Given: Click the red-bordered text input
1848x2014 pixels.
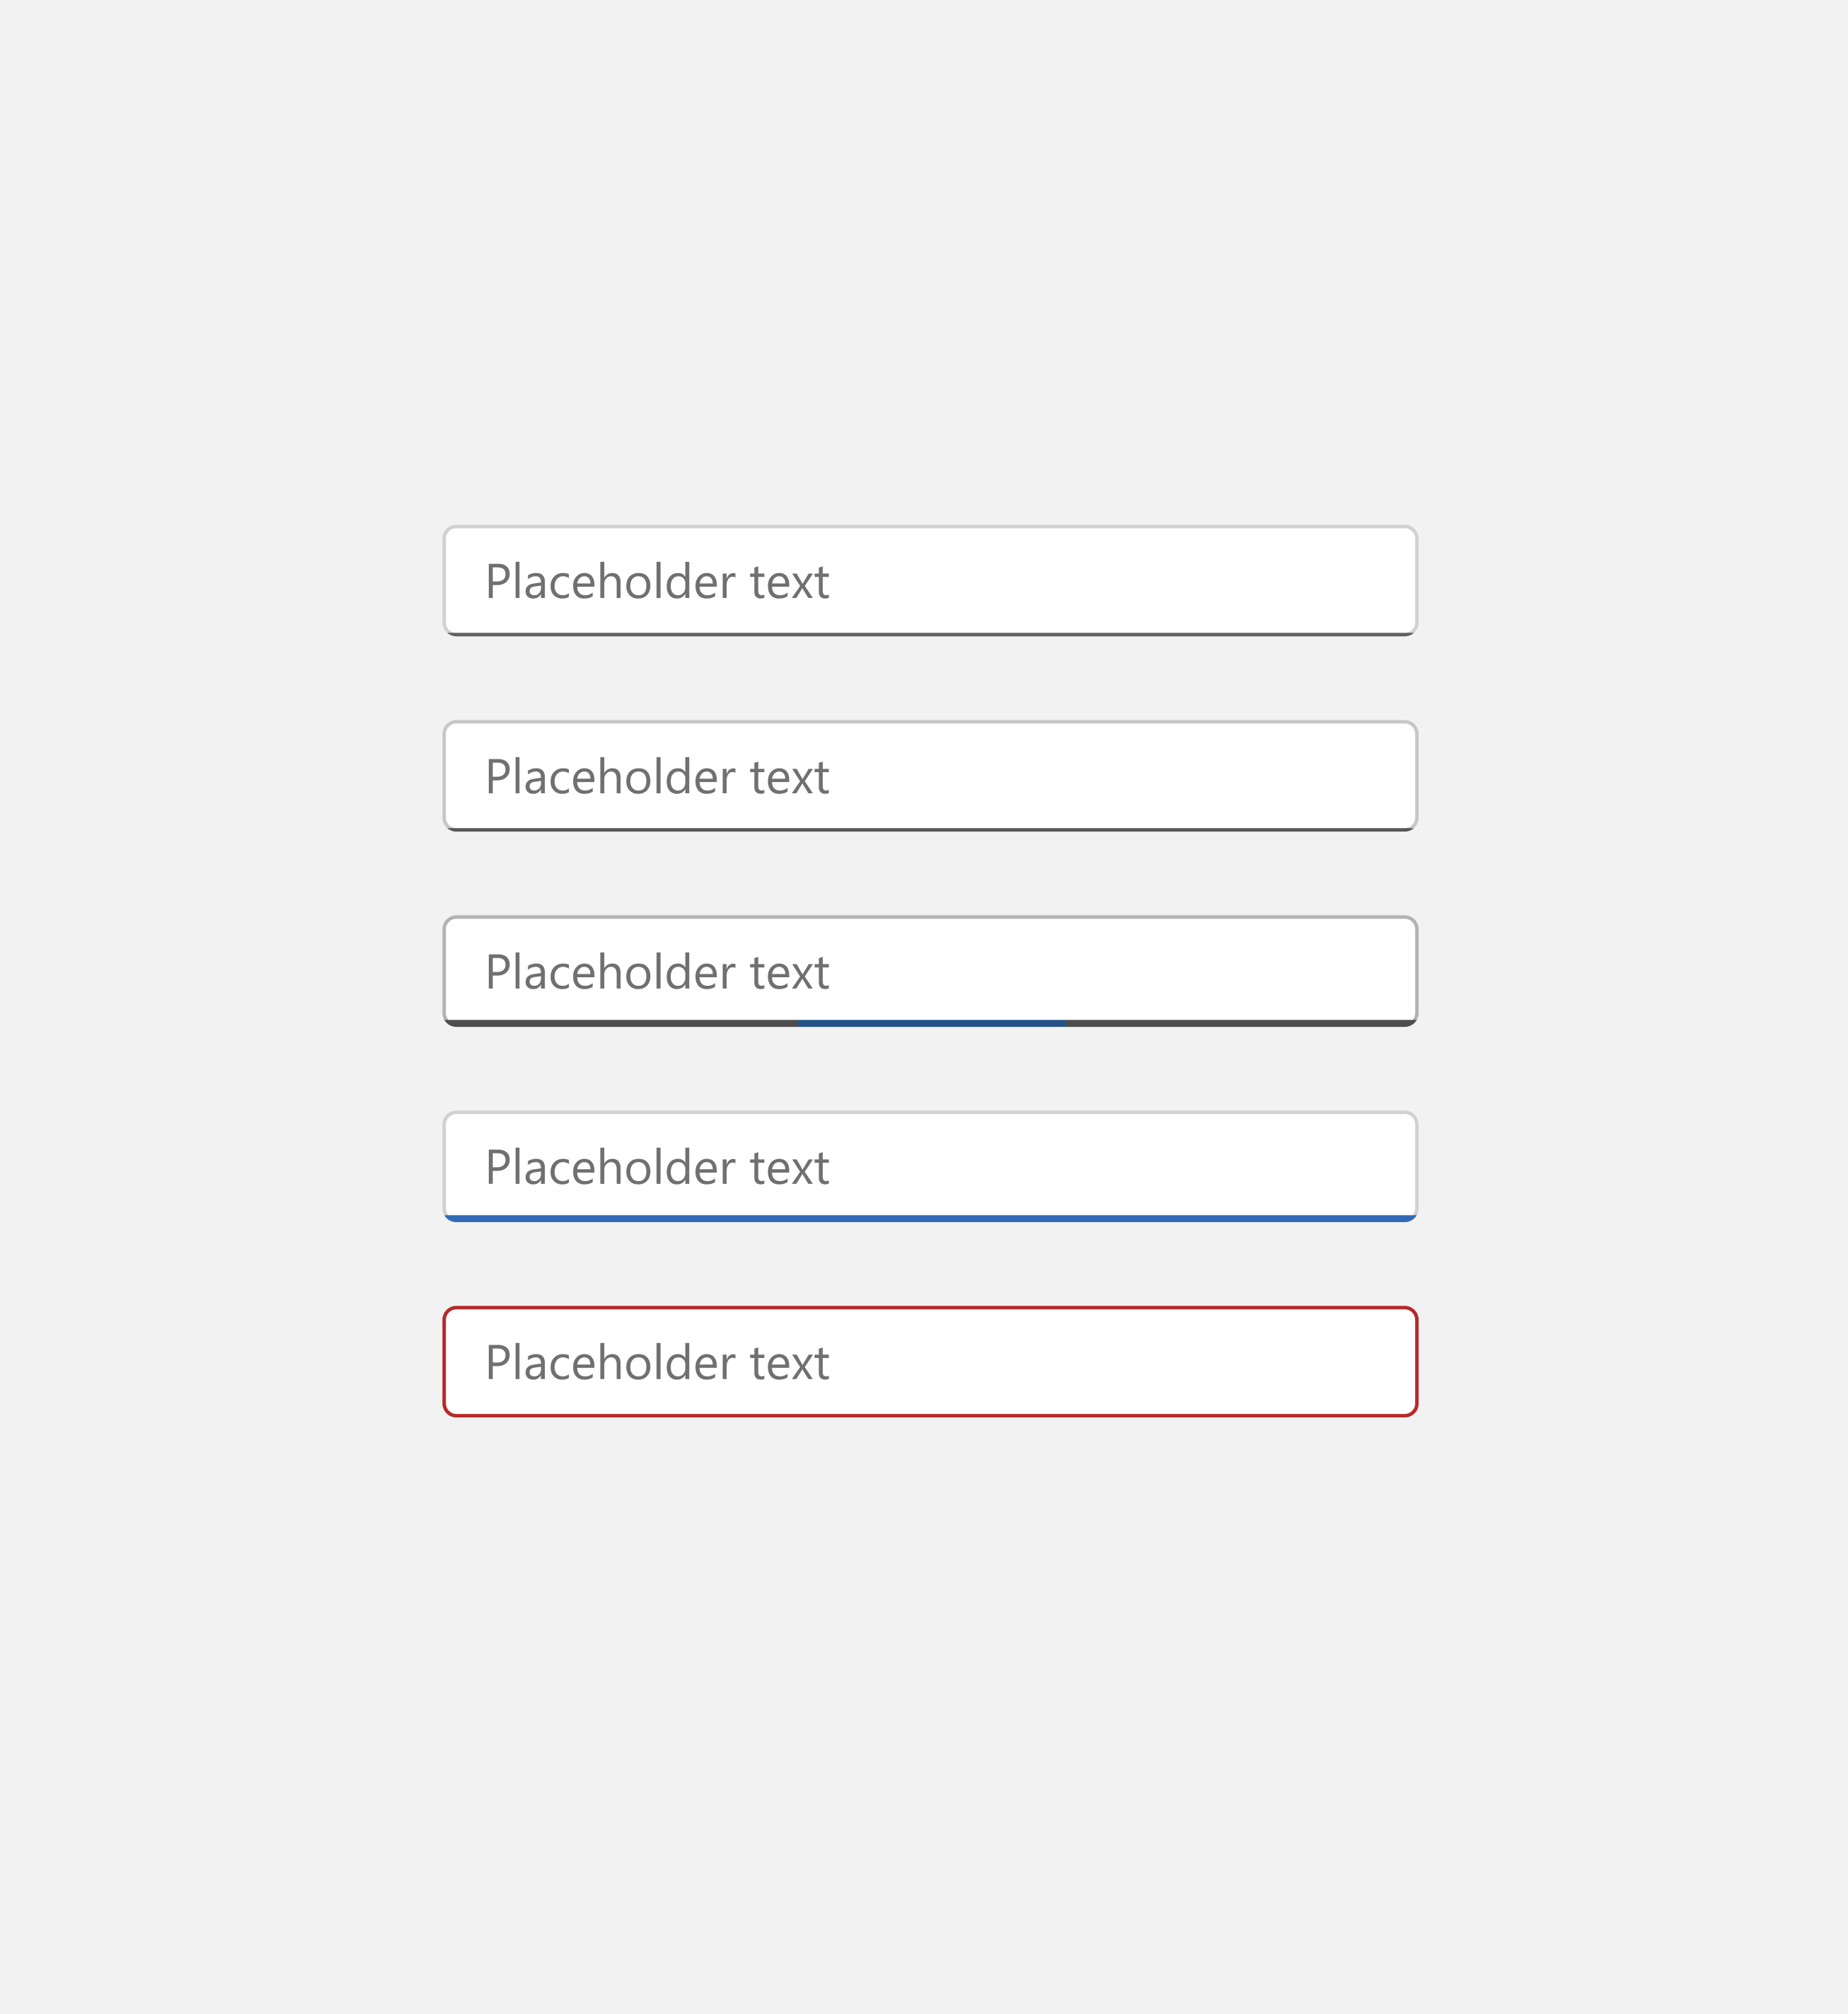Looking at the screenshot, I should [930, 1361].
